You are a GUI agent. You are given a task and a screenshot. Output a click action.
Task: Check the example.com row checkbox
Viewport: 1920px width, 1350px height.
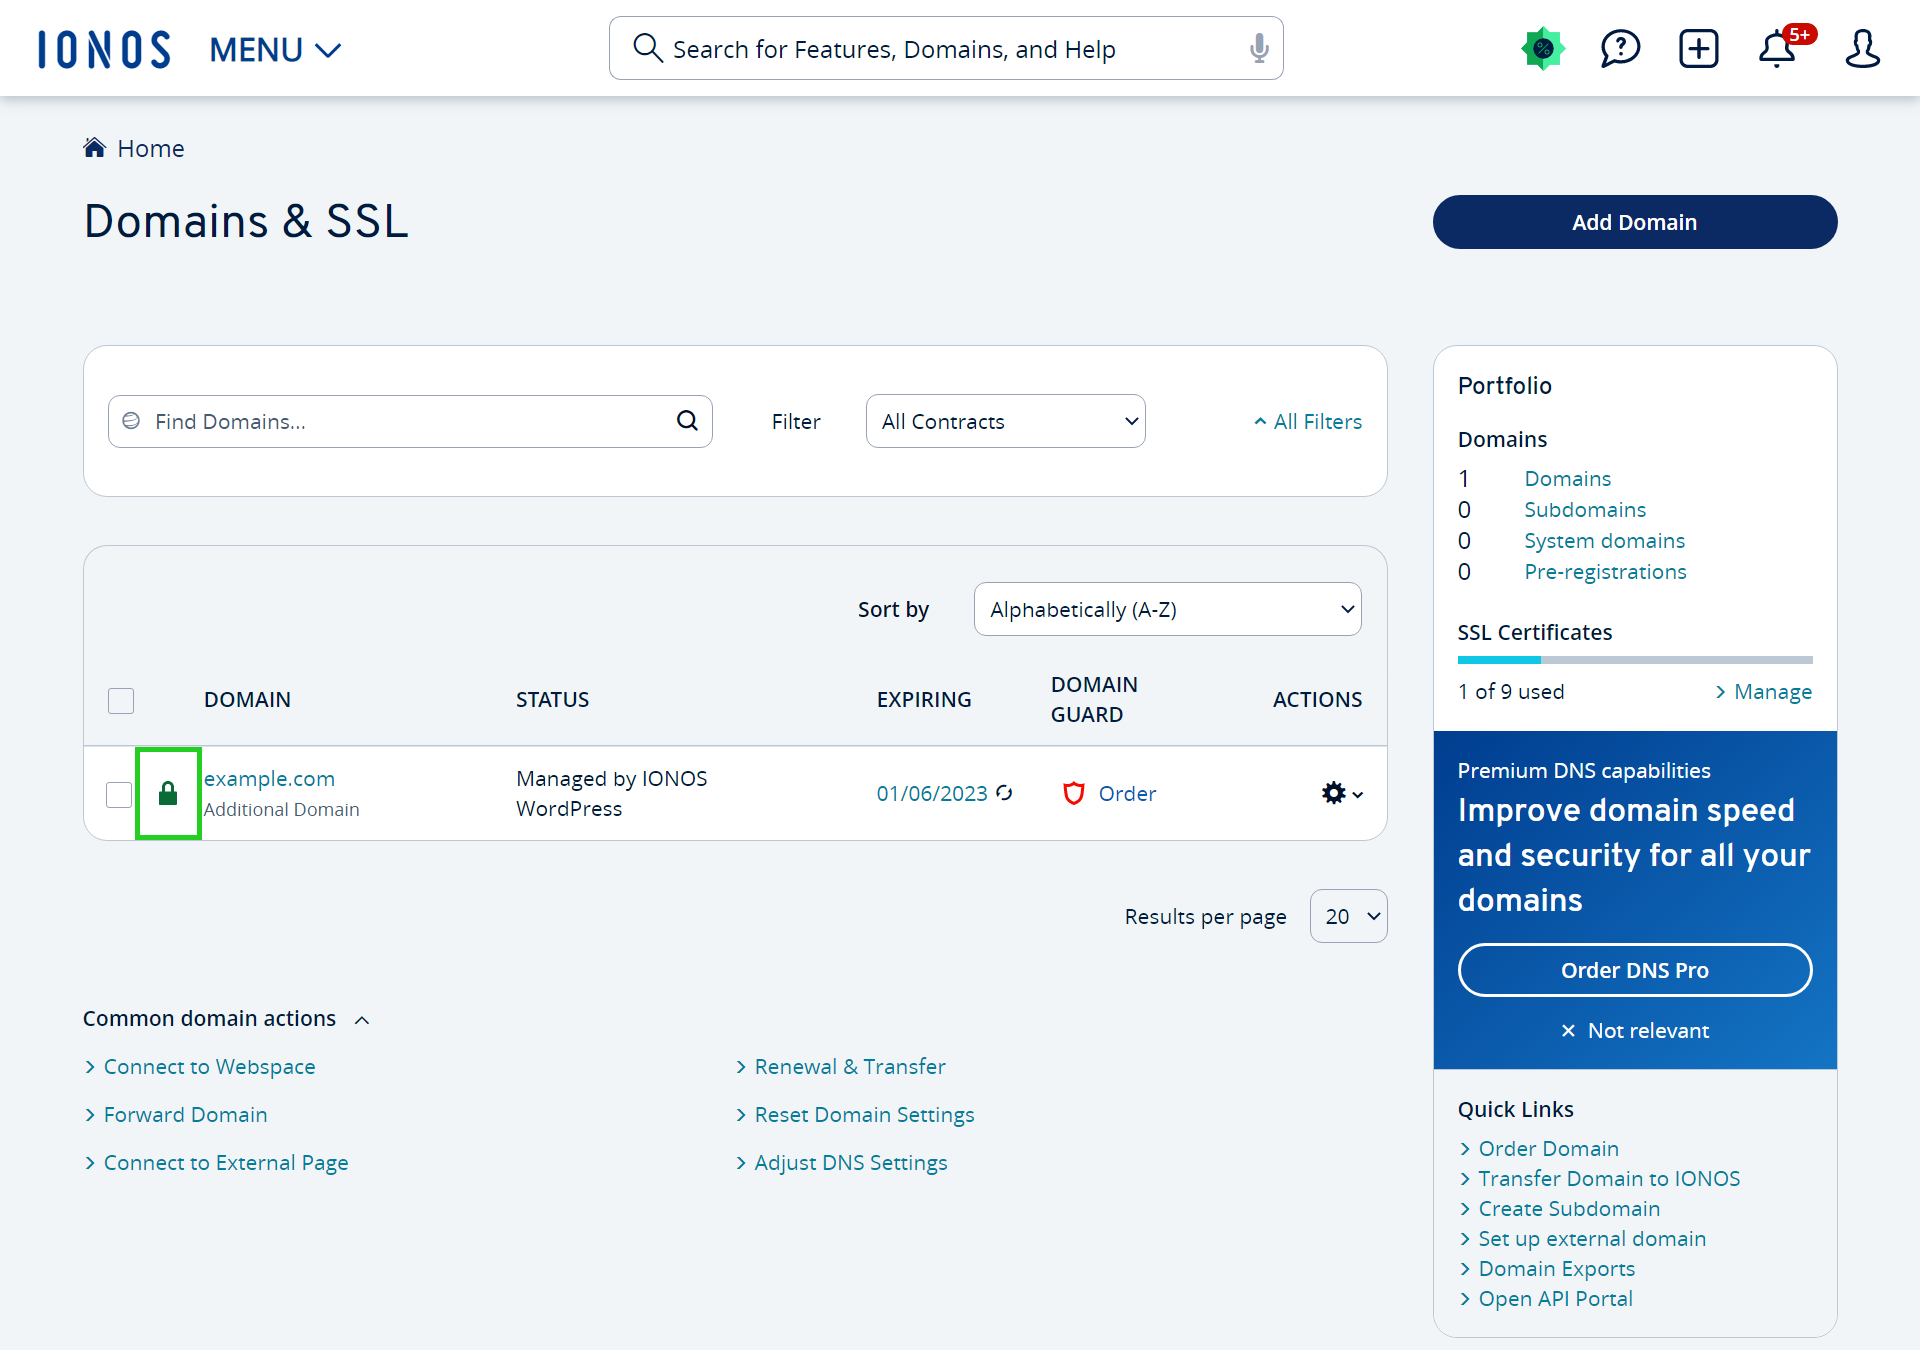(119, 794)
